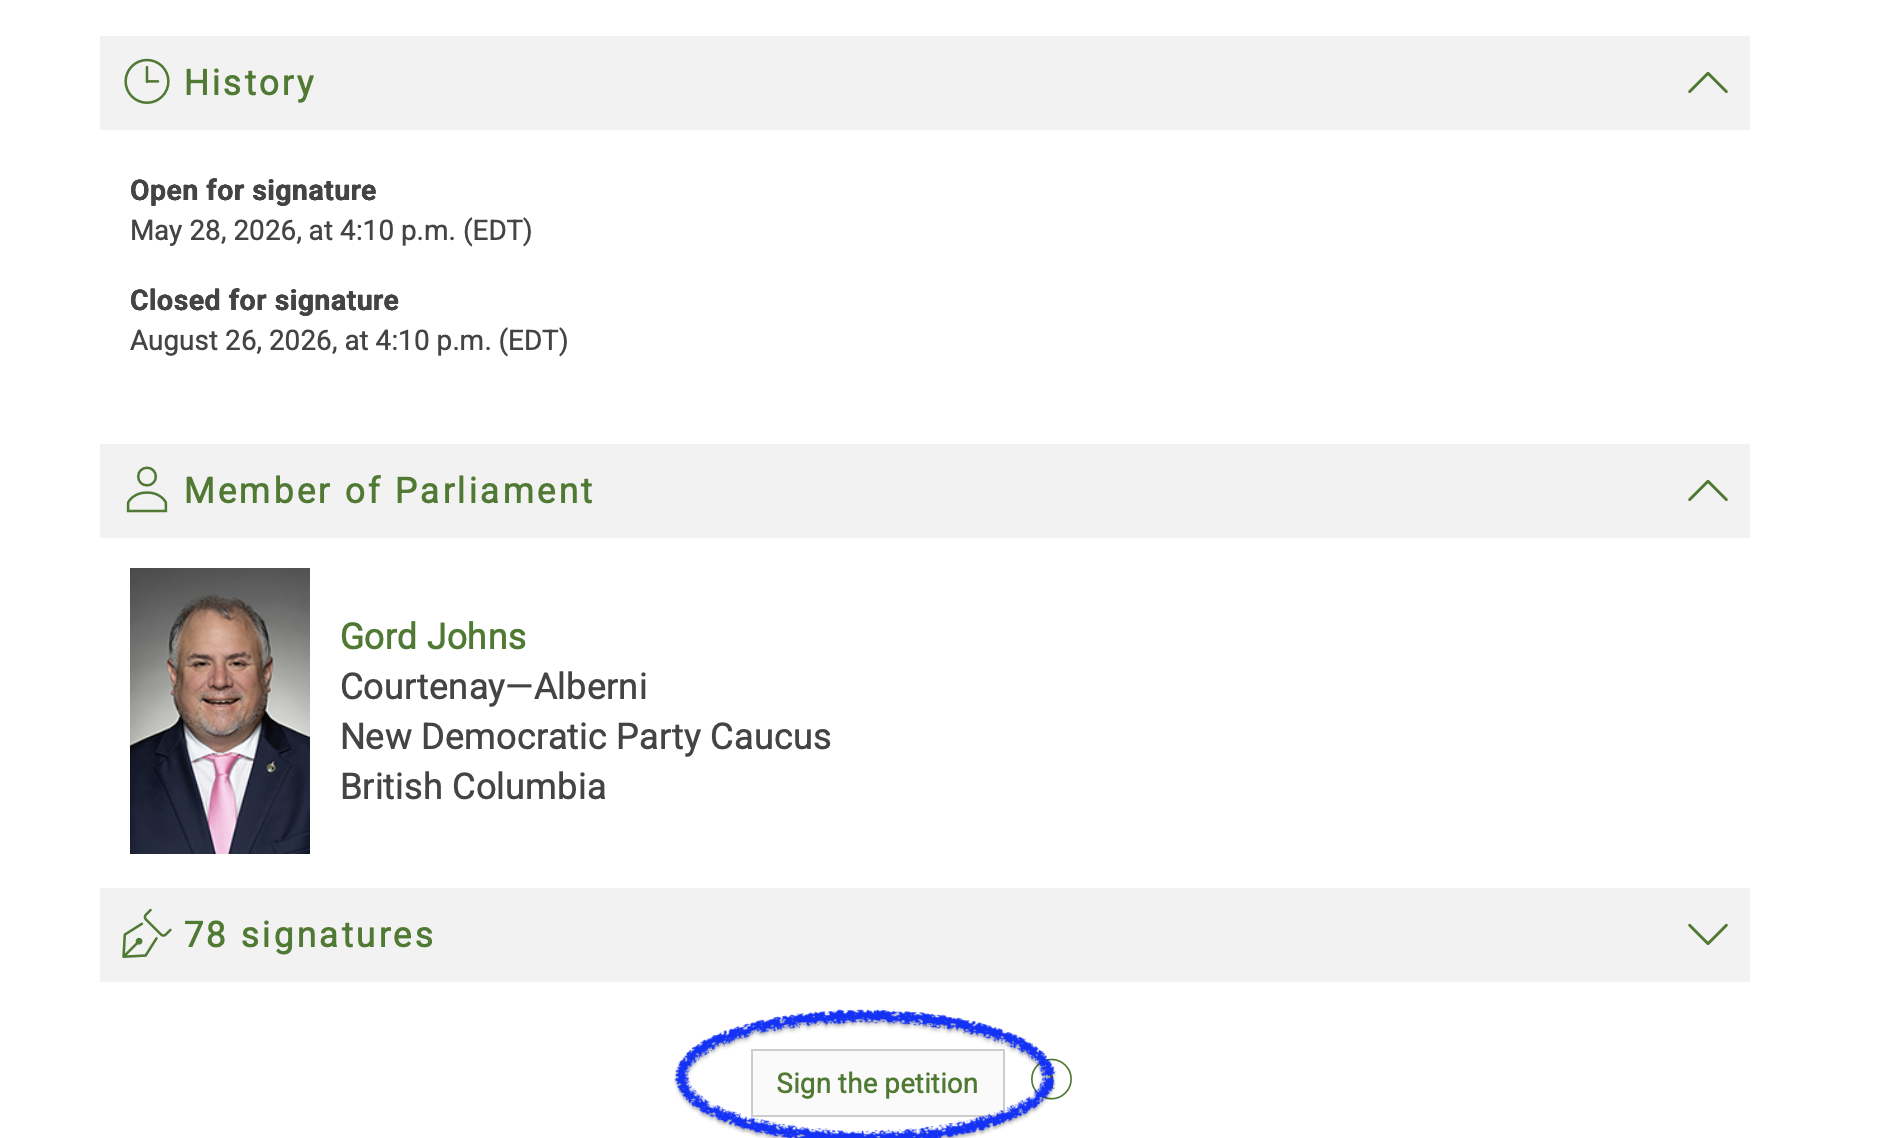The height and width of the screenshot is (1138, 1884).
Task: Click the Member of Parliament heading text
Action: tap(389, 490)
